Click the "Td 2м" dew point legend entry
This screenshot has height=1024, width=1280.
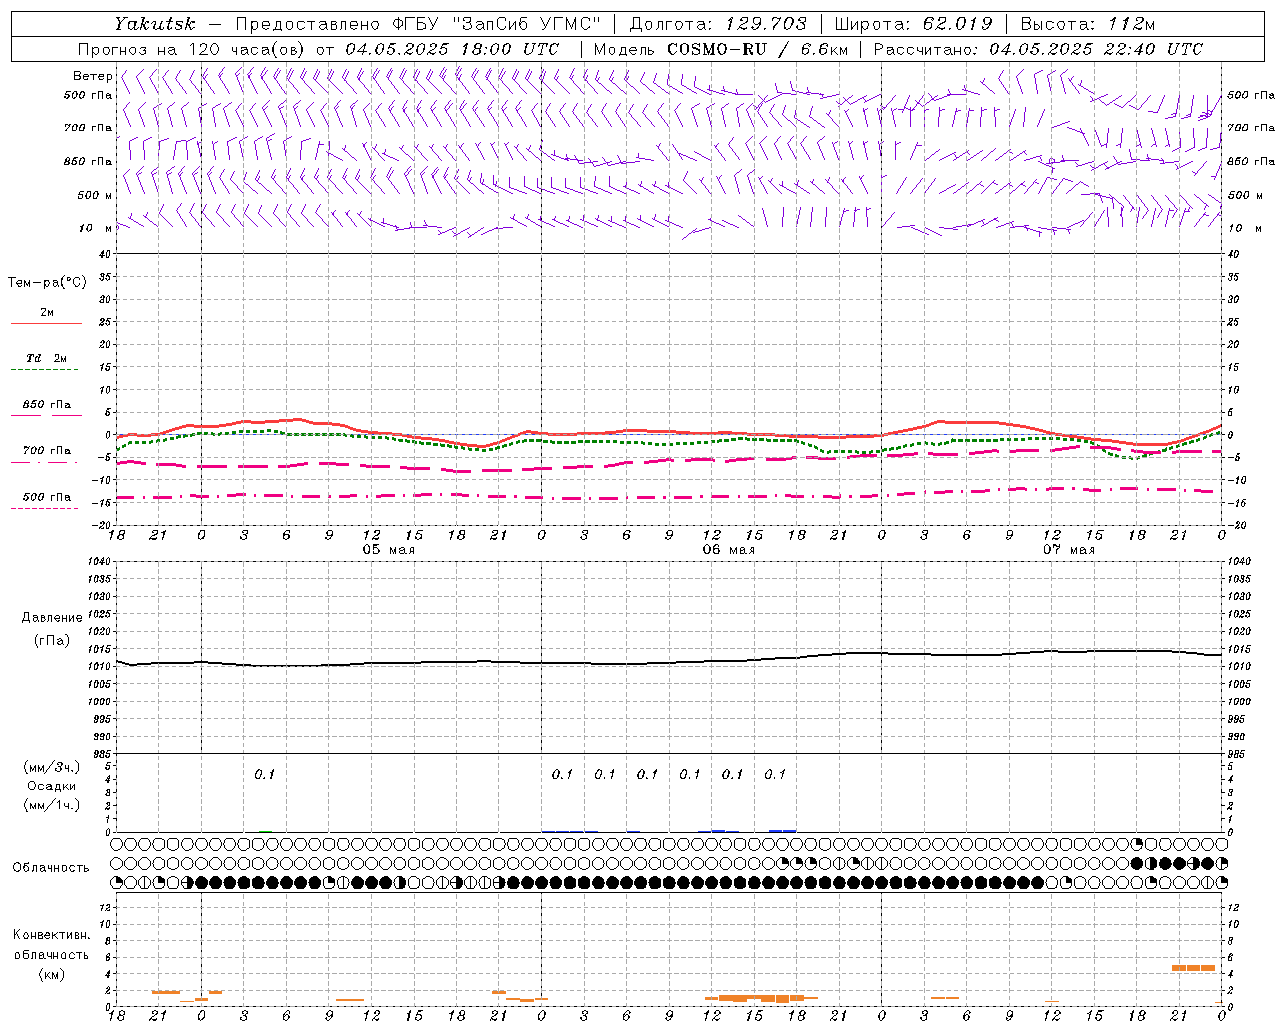click(x=46, y=358)
